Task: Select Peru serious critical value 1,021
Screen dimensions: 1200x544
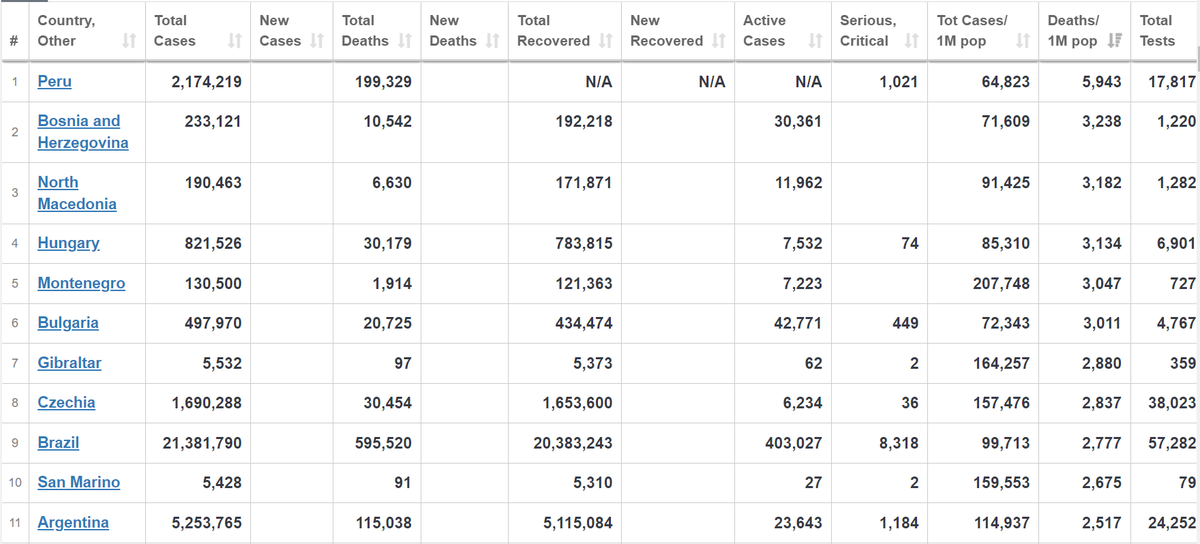Action: (899, 82)
